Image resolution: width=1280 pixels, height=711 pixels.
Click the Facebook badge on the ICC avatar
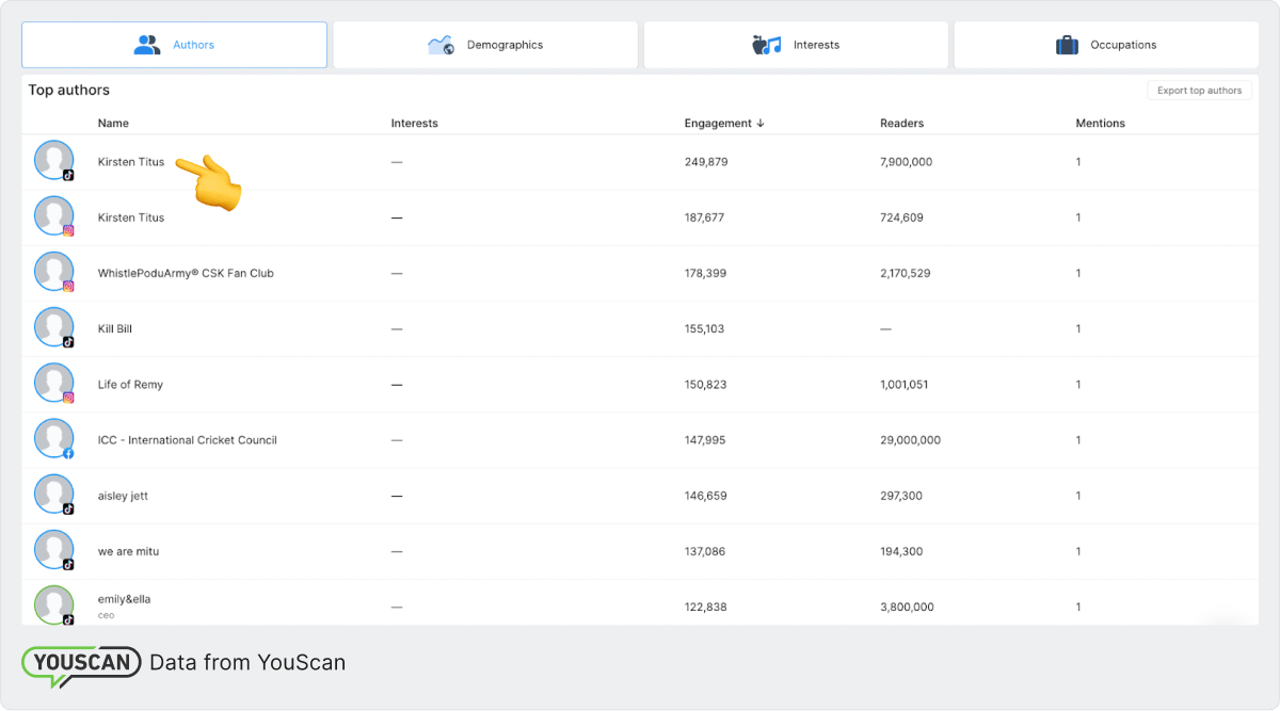click(66, 453)
